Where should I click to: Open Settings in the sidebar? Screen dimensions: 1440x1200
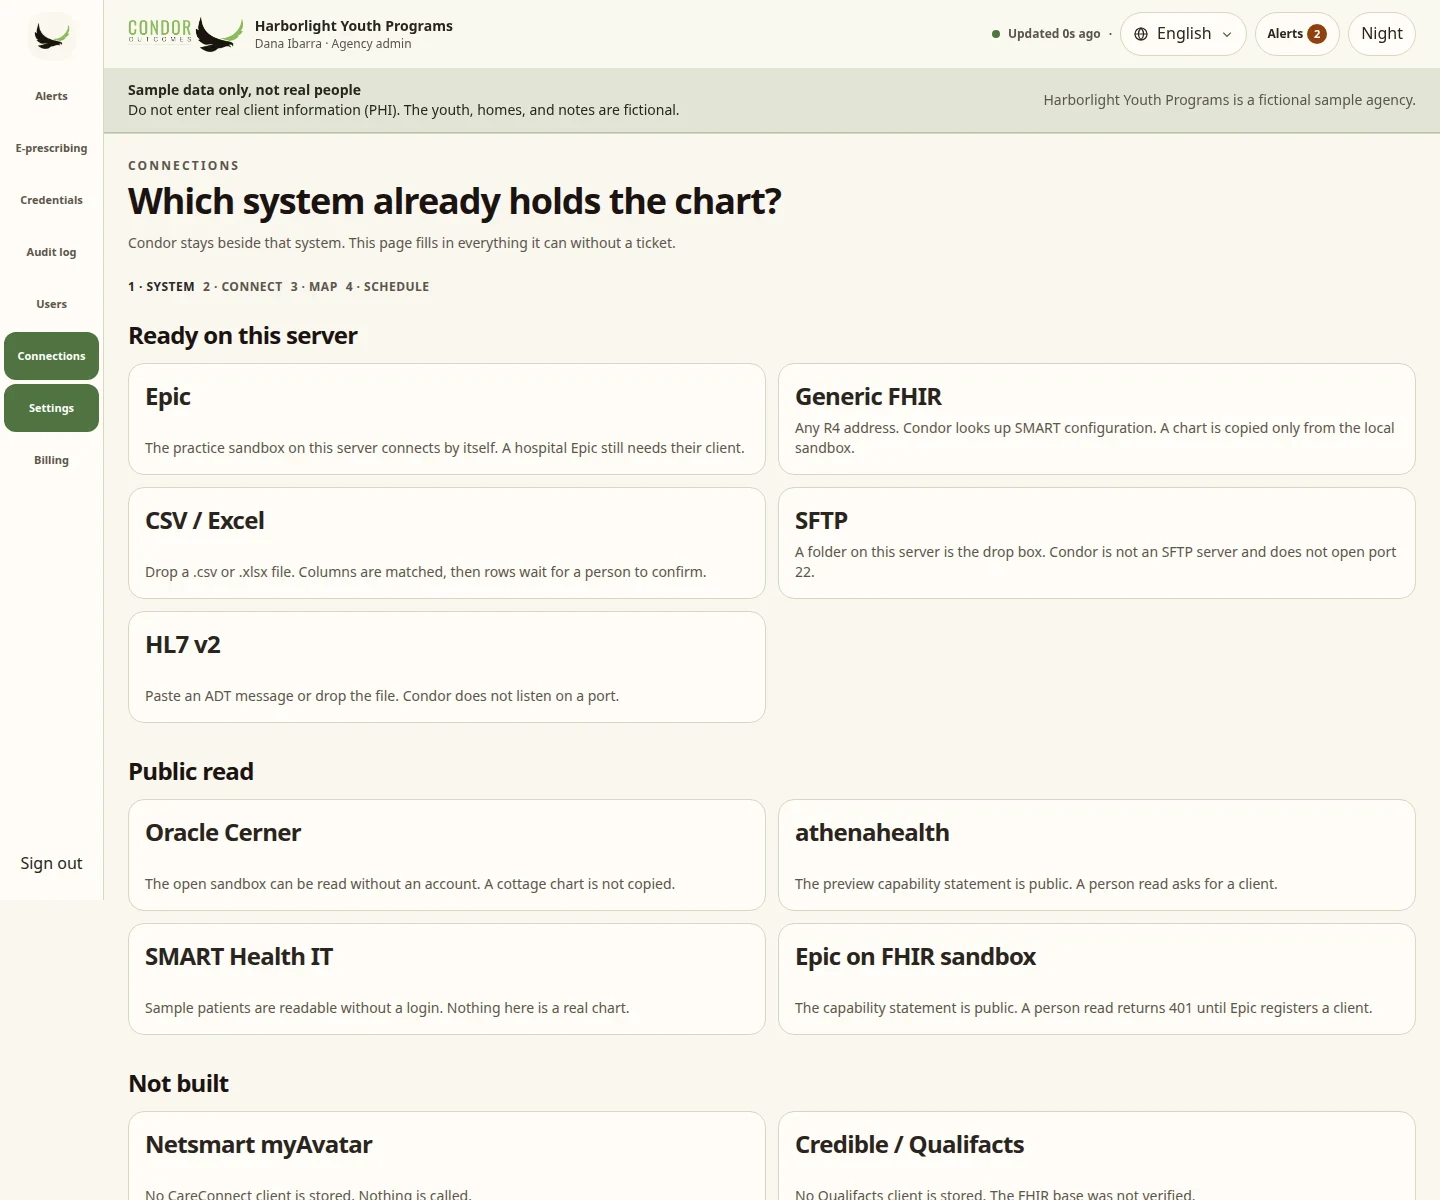pos(51,408)
